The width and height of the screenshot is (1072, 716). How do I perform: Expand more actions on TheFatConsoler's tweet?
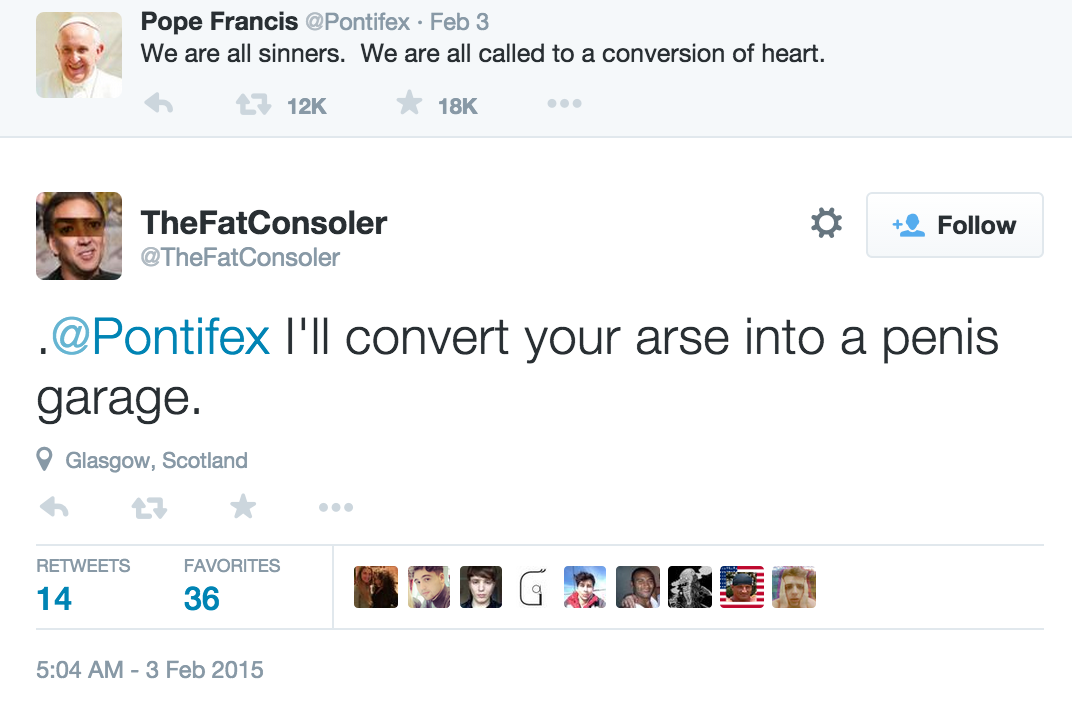tap(336, 508)
